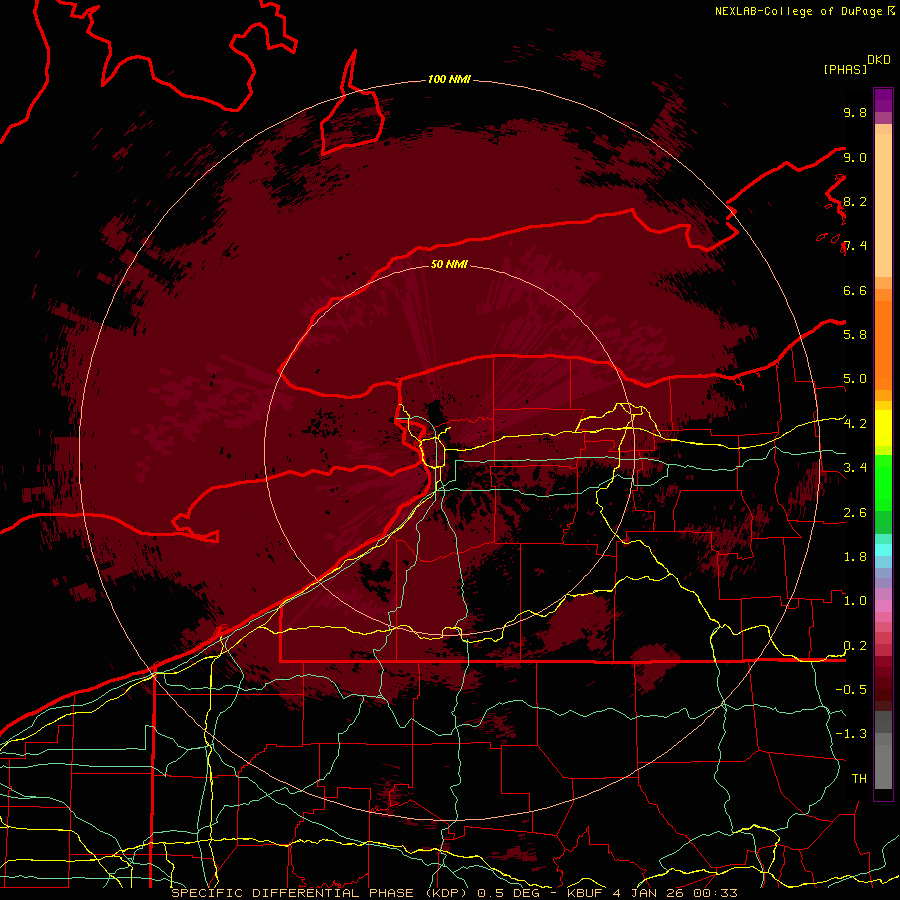The height and width of the screenshot is (900, 900).
Task: Click the 6.6 legend value
Action: [x=855, y=290]
